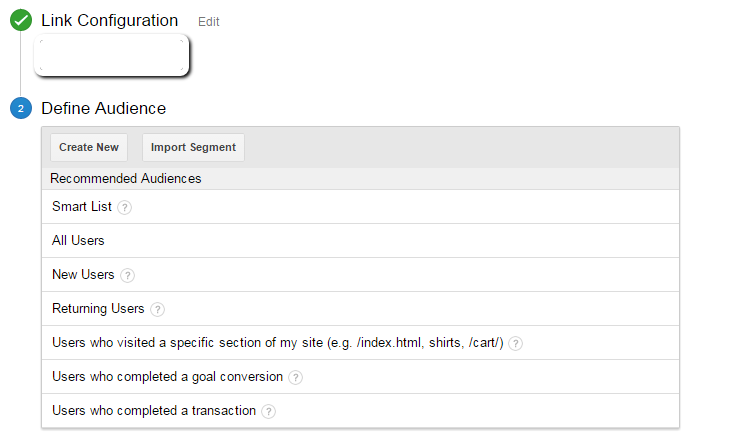Click Edit next to Link Configuration

209,22
